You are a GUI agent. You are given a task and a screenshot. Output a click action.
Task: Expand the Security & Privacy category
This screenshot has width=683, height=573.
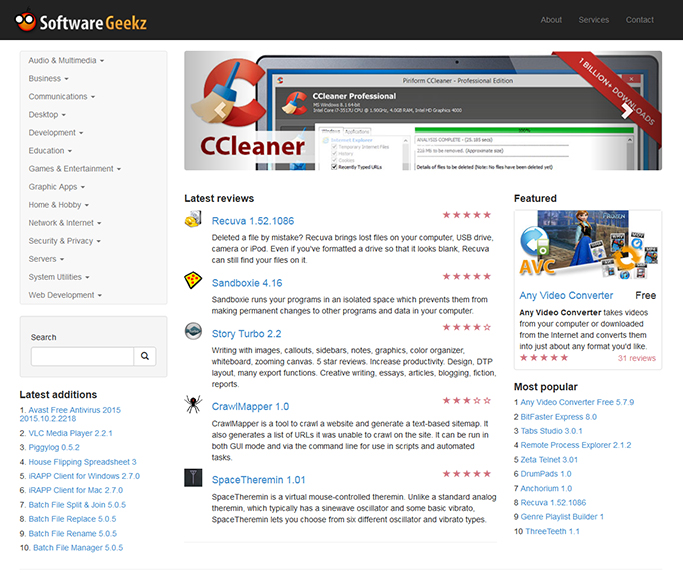click(x=64, y=241)
